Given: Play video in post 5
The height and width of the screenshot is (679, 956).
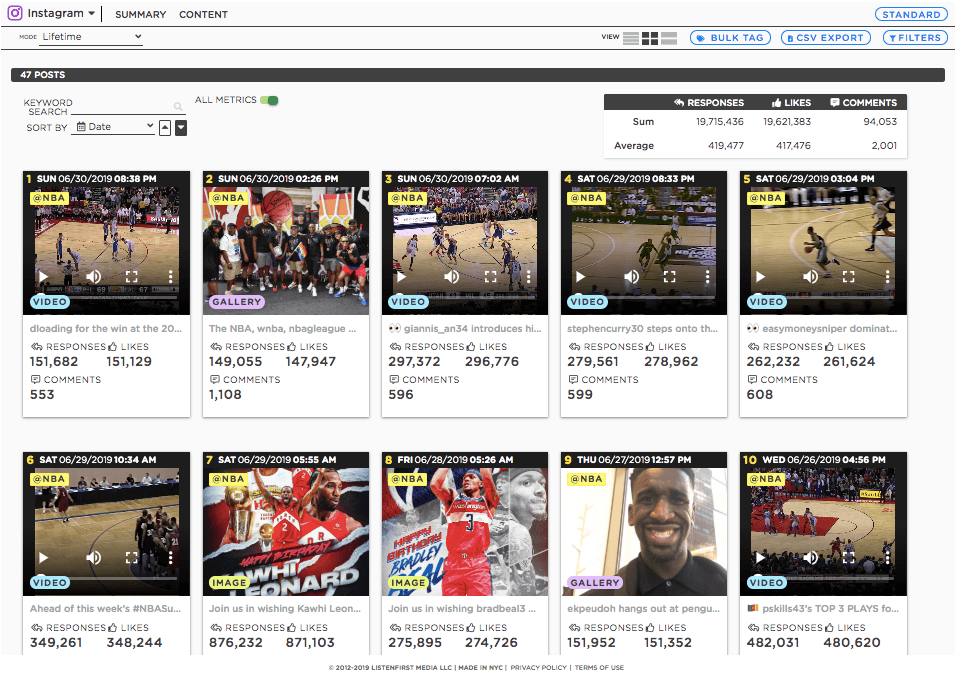Looking at the screenshot, I should coord(760,276).
